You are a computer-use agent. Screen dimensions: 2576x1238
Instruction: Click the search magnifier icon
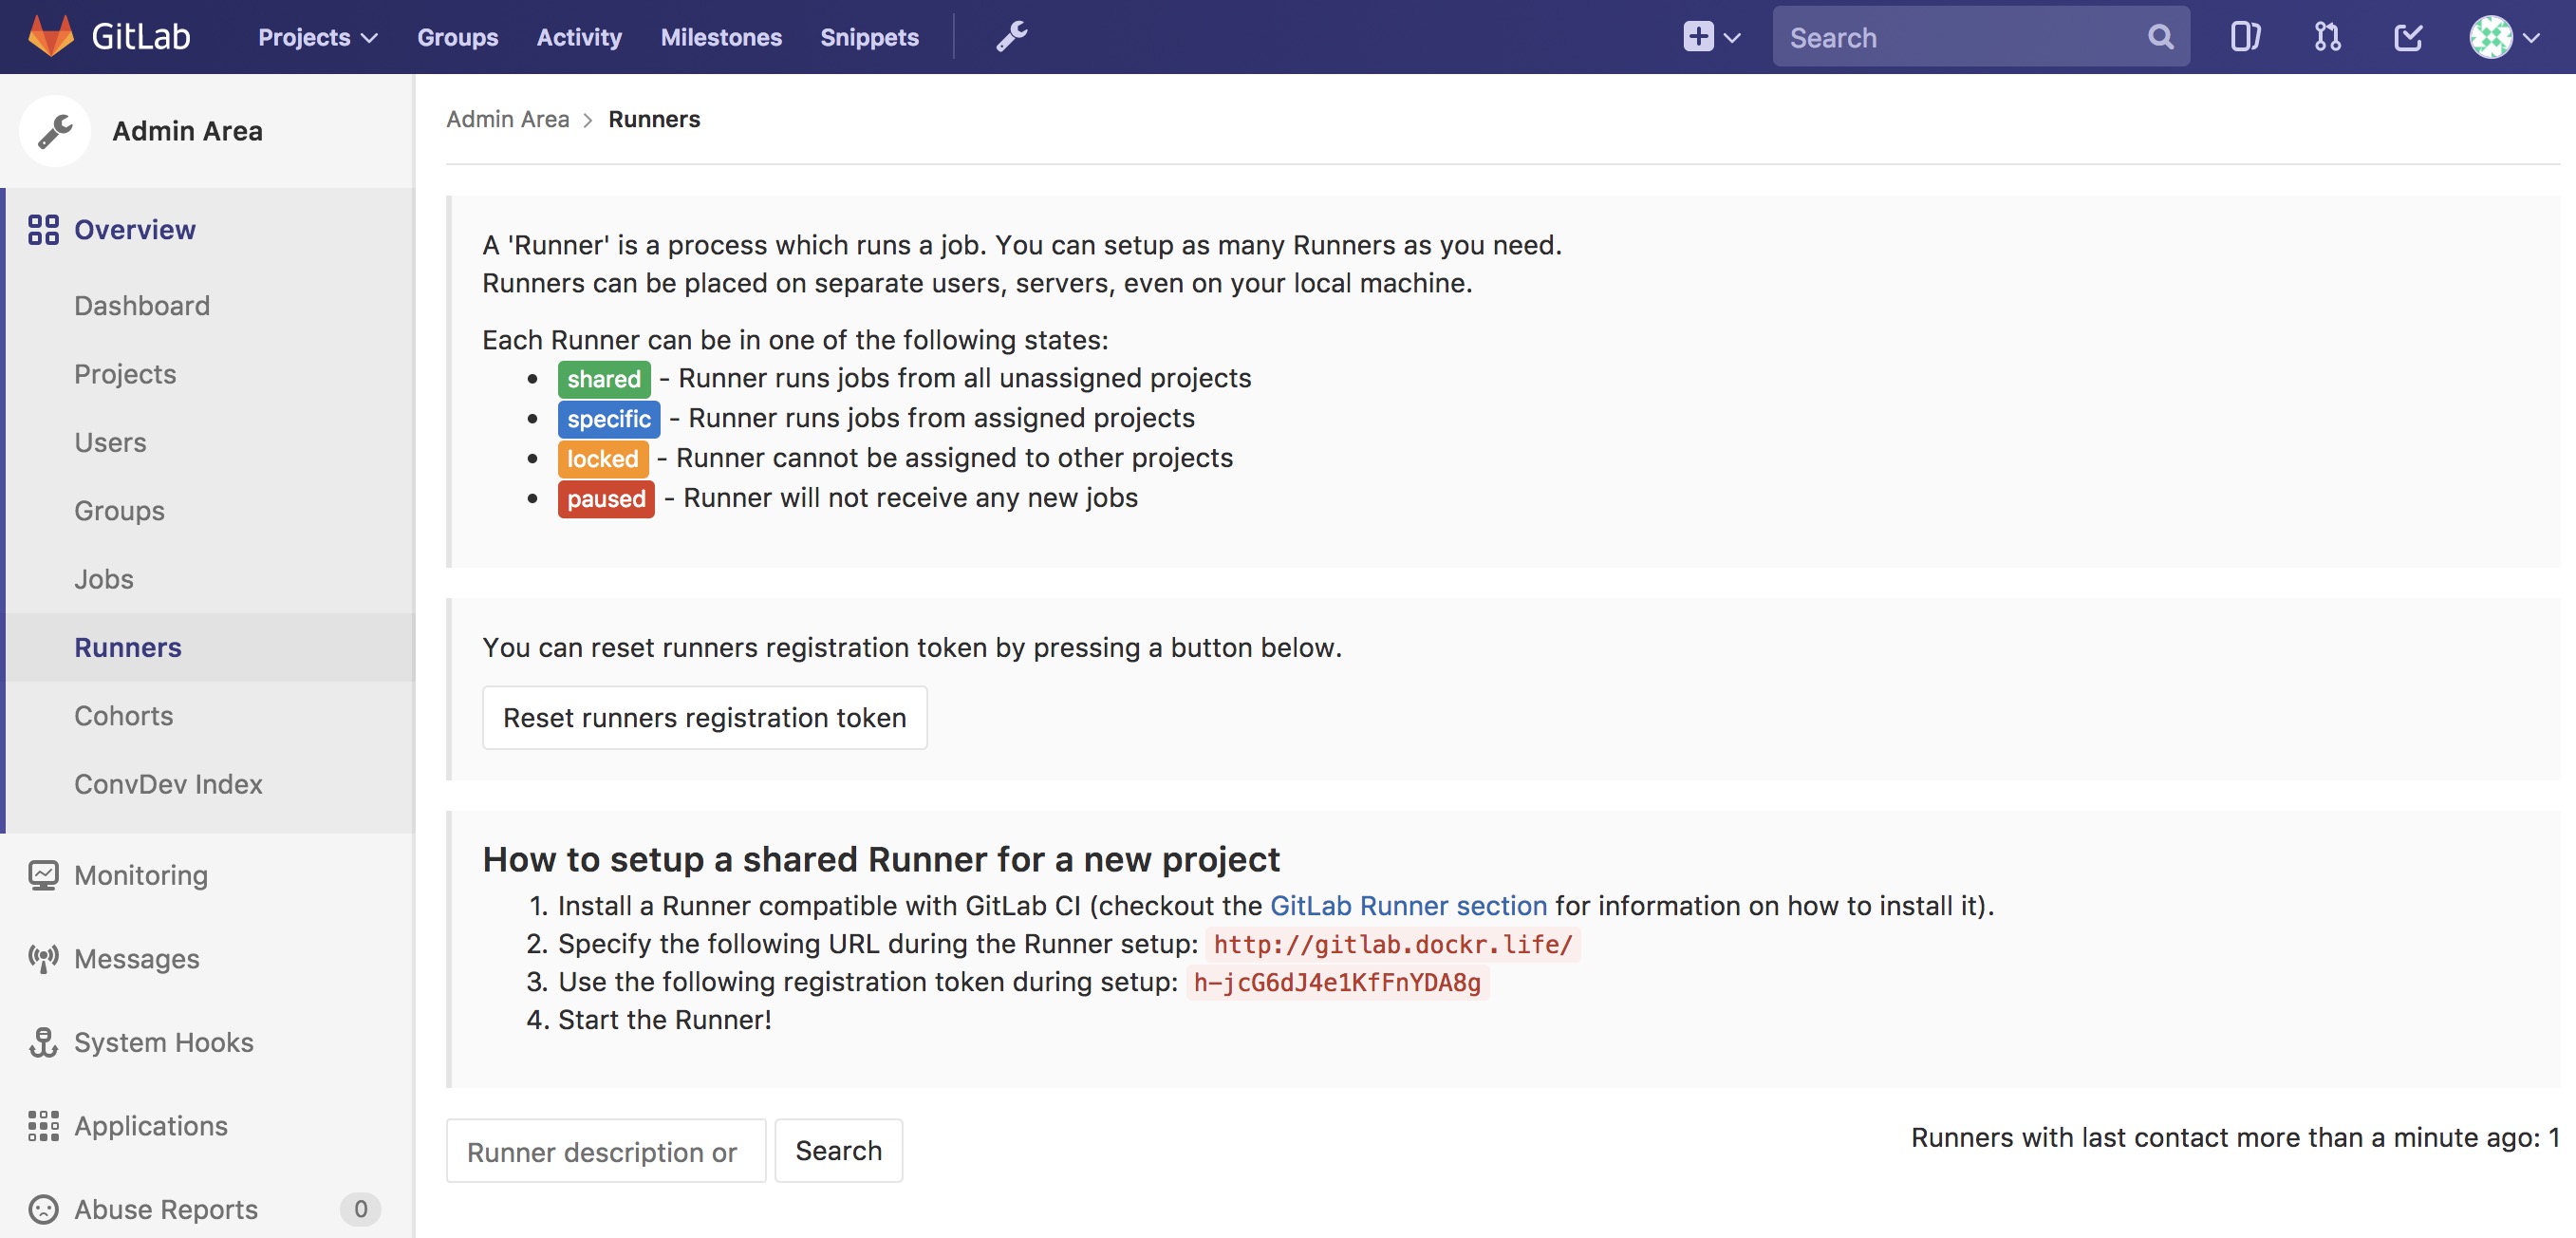[x=2160, y=37]
